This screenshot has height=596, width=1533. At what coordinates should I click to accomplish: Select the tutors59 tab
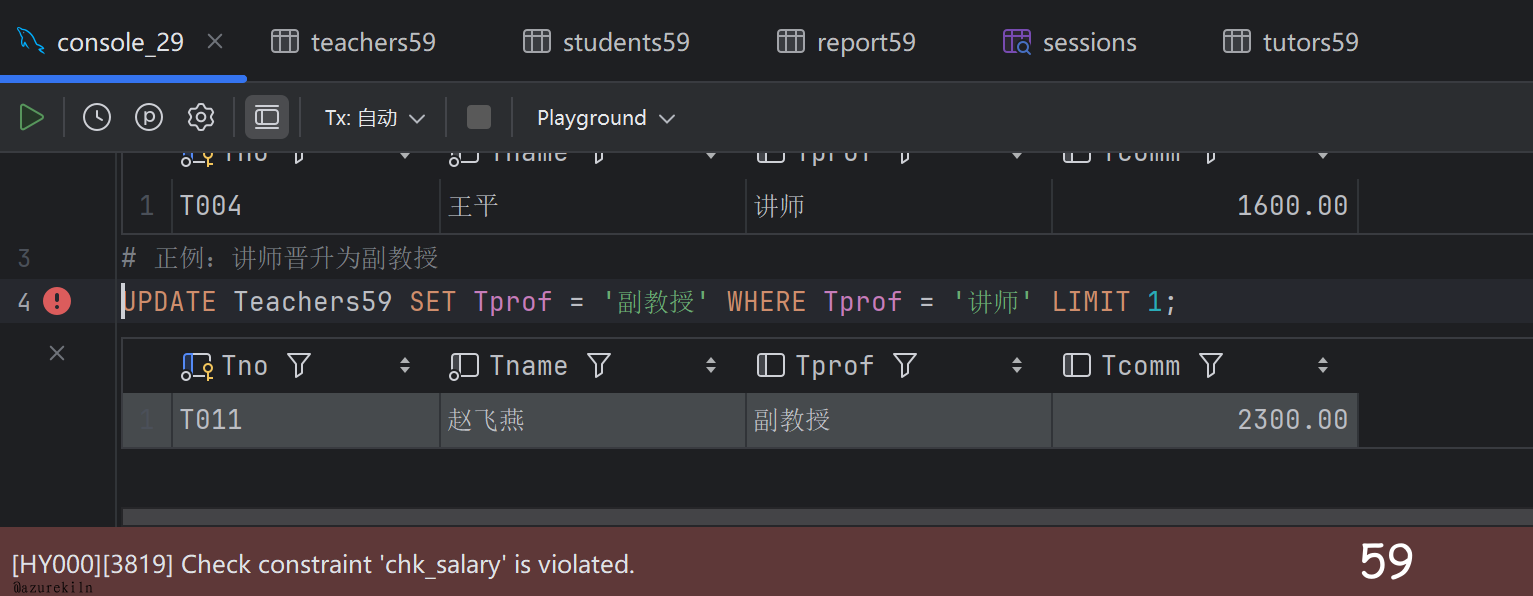coord(1291,42)
